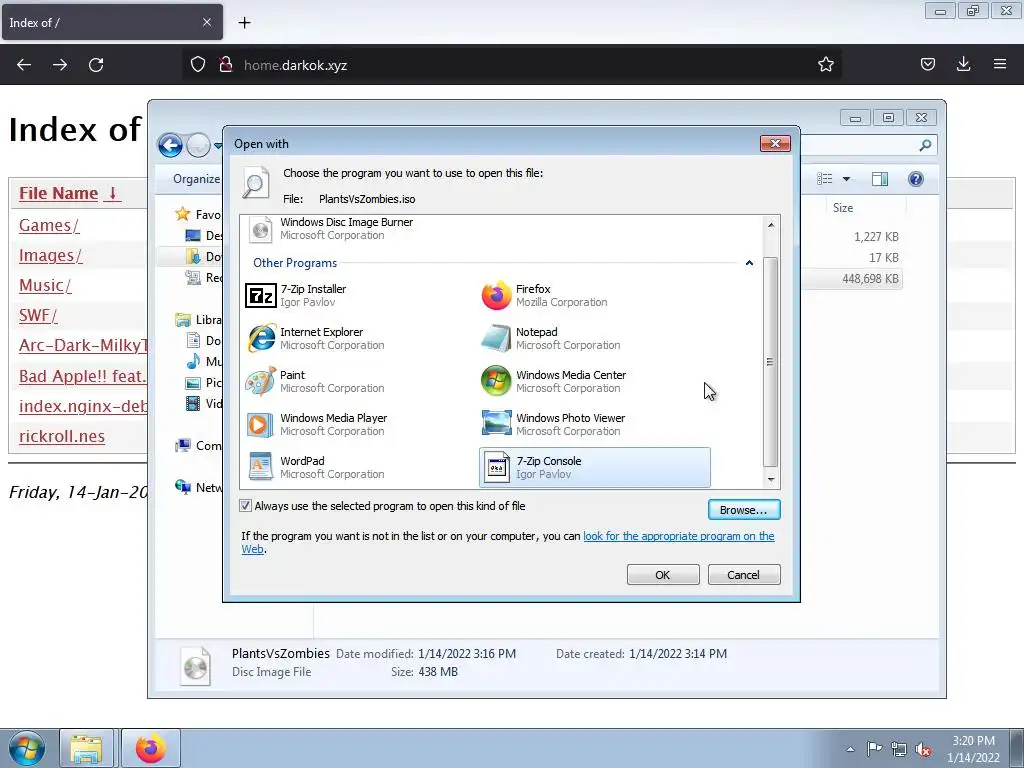The image size is (1024, 768).
Task: Open rickroll.nes link in Firefox
Action: 62,436
